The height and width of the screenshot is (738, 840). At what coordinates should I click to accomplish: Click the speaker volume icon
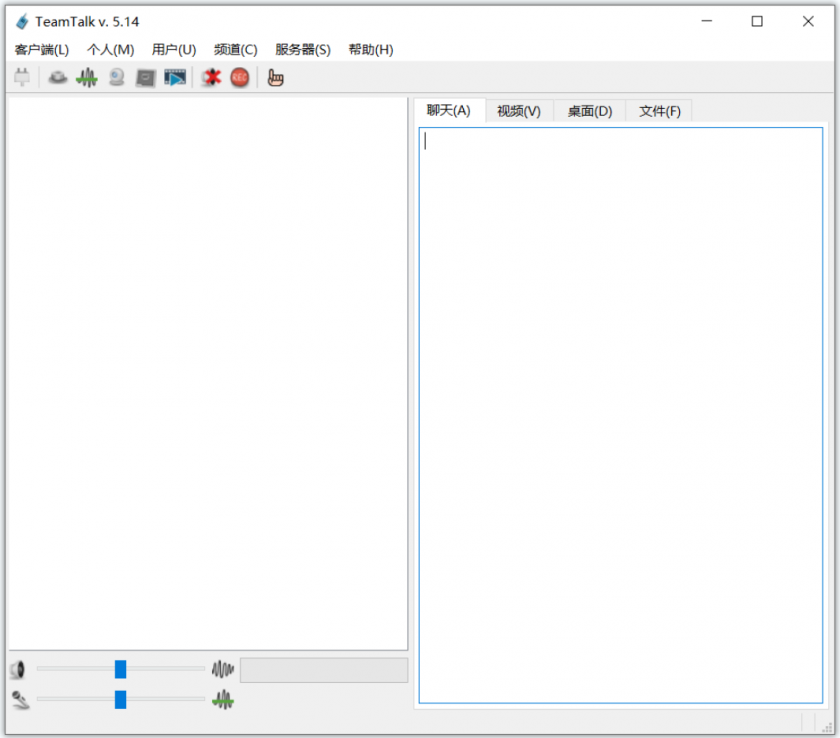tap(18, 669)
